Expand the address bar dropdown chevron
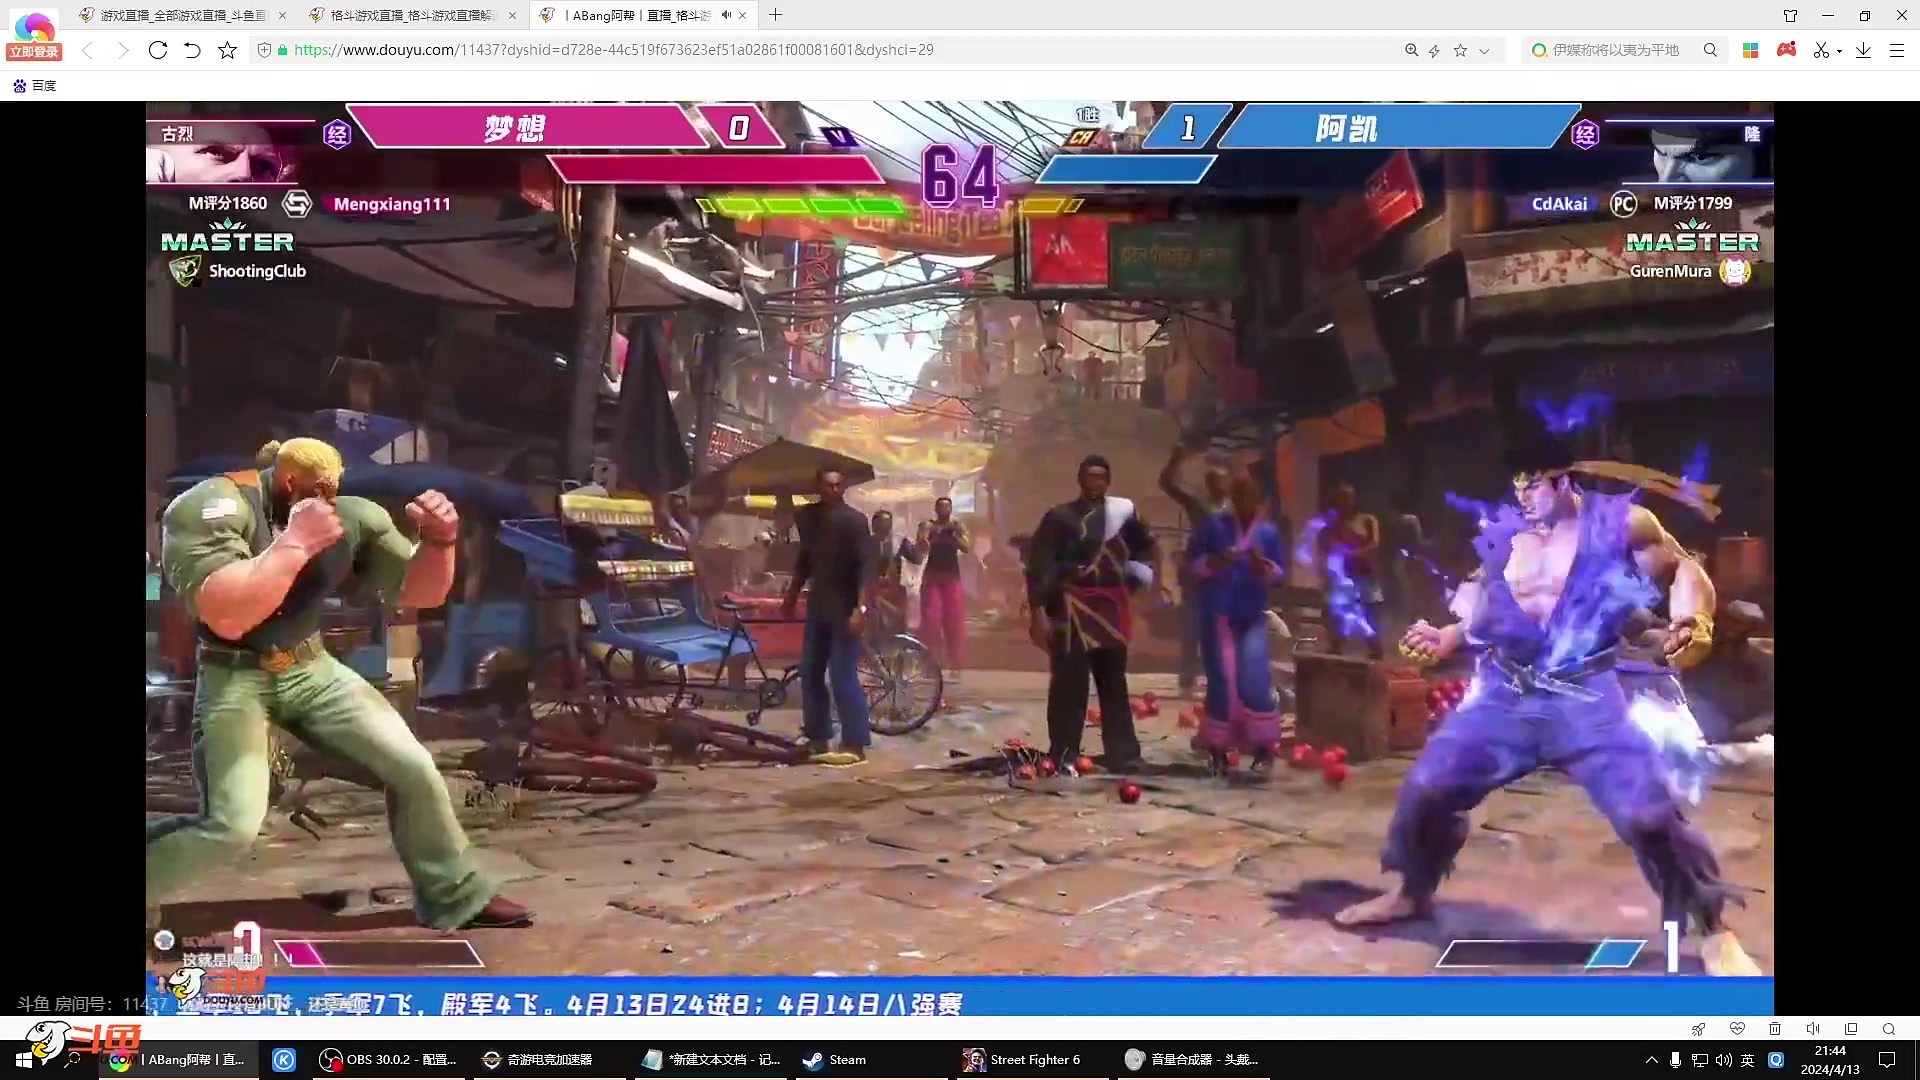 point(1484,50)
